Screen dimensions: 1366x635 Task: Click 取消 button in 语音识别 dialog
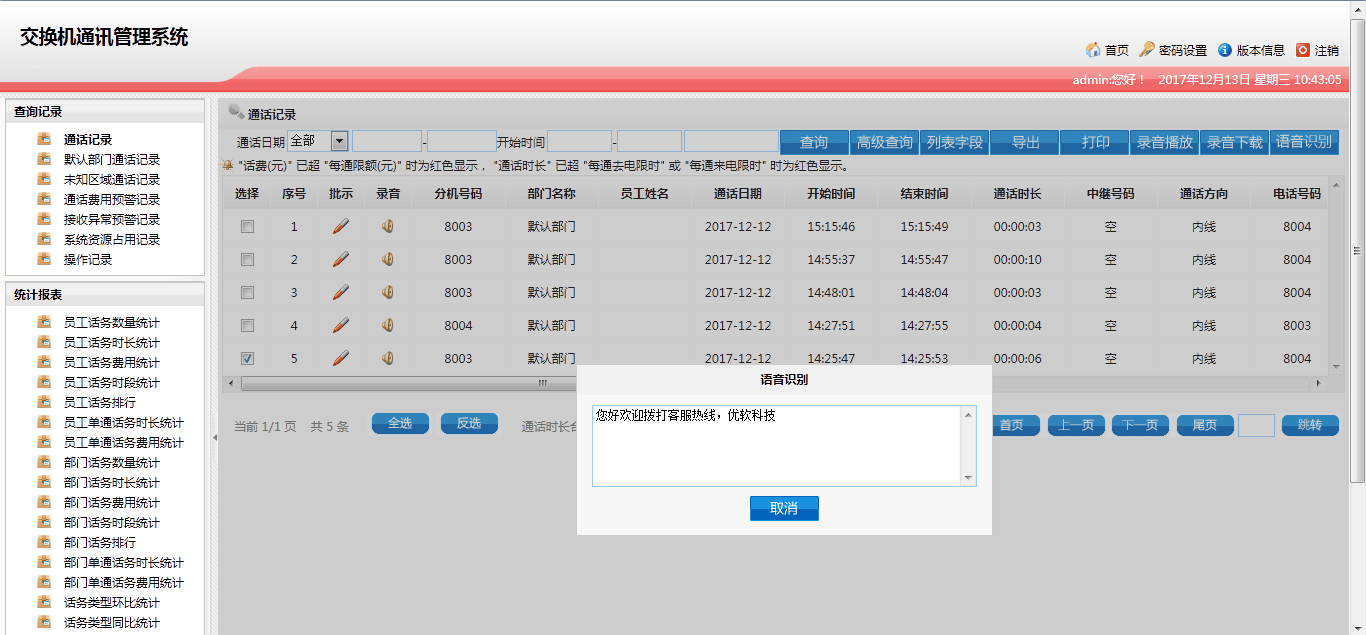pyautogui.click(x=784, y=508)
